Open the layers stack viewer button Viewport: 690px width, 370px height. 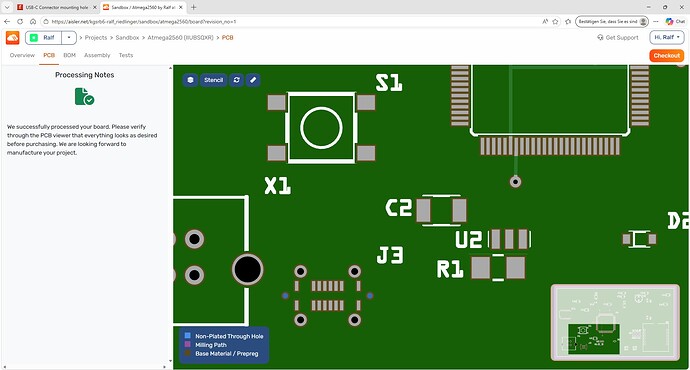tap(190, 80)
